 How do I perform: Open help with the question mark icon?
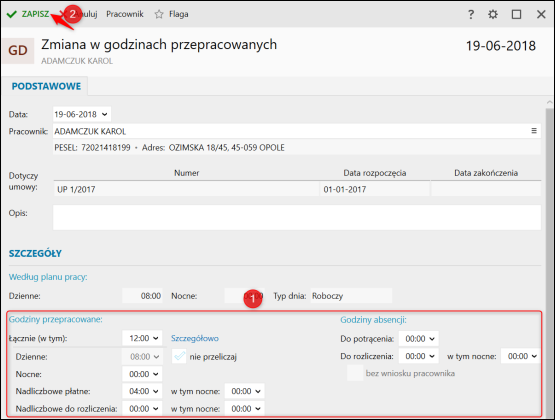click(471, 15)
